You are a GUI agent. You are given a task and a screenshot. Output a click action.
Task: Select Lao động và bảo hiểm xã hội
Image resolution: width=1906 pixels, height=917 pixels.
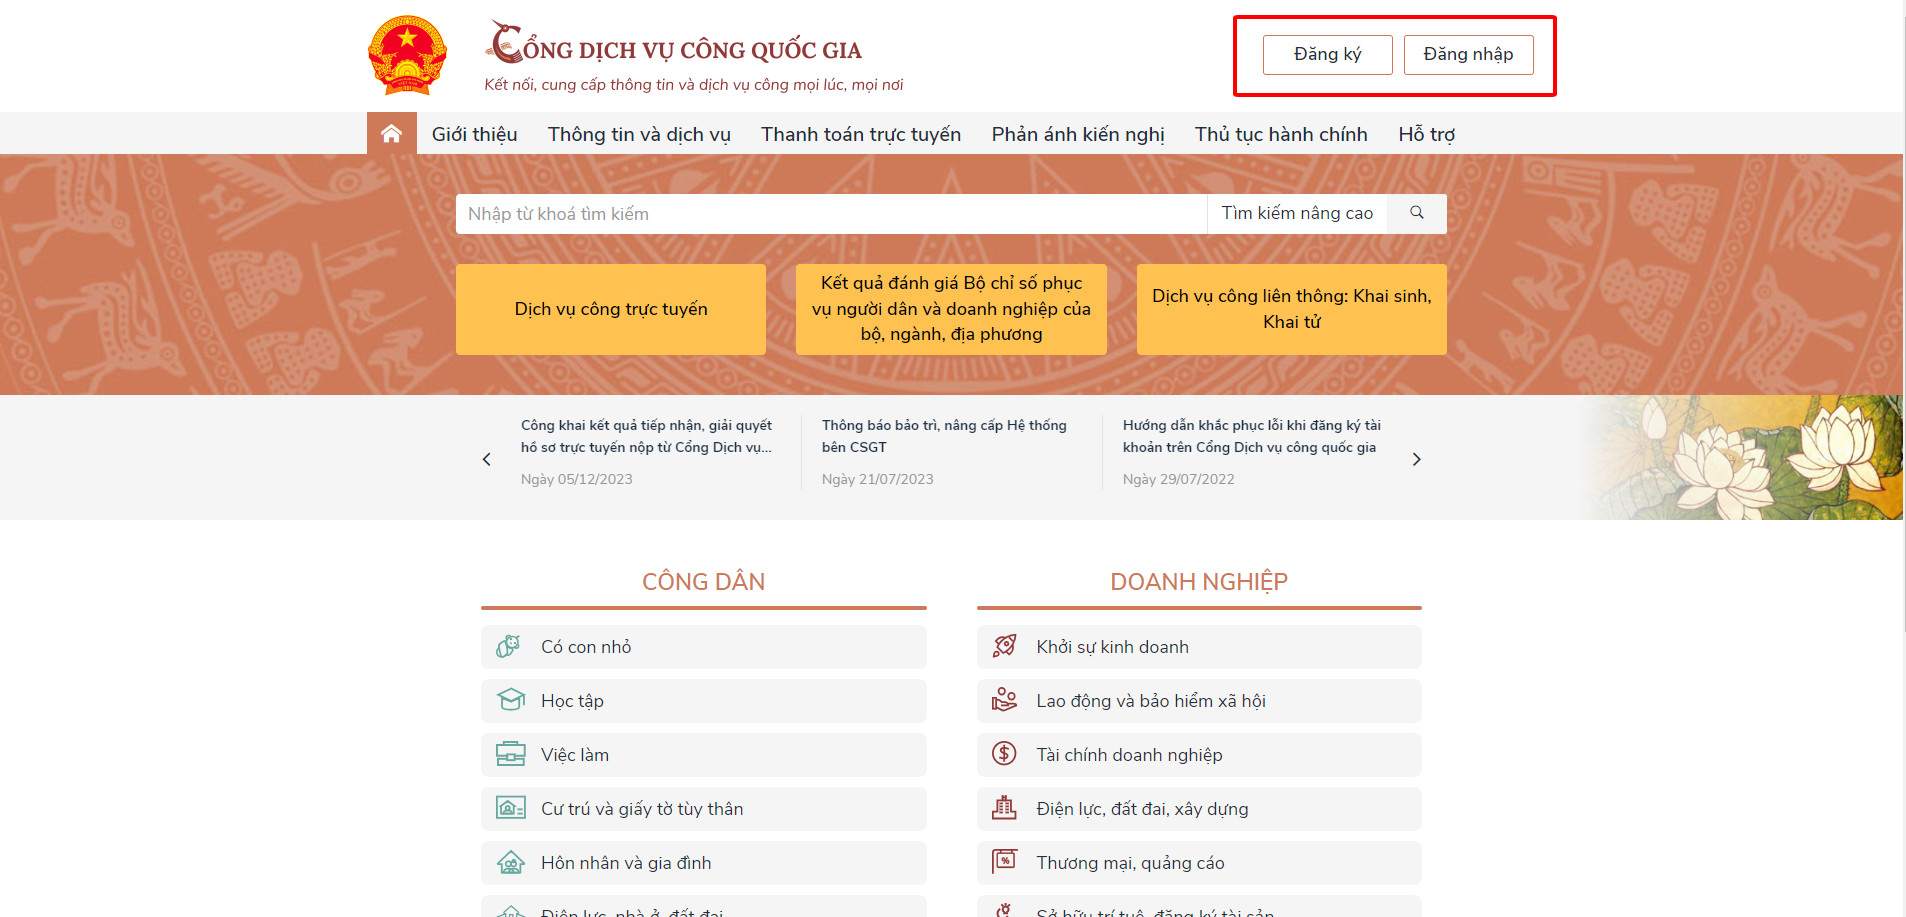click(x=1151, y=701)
